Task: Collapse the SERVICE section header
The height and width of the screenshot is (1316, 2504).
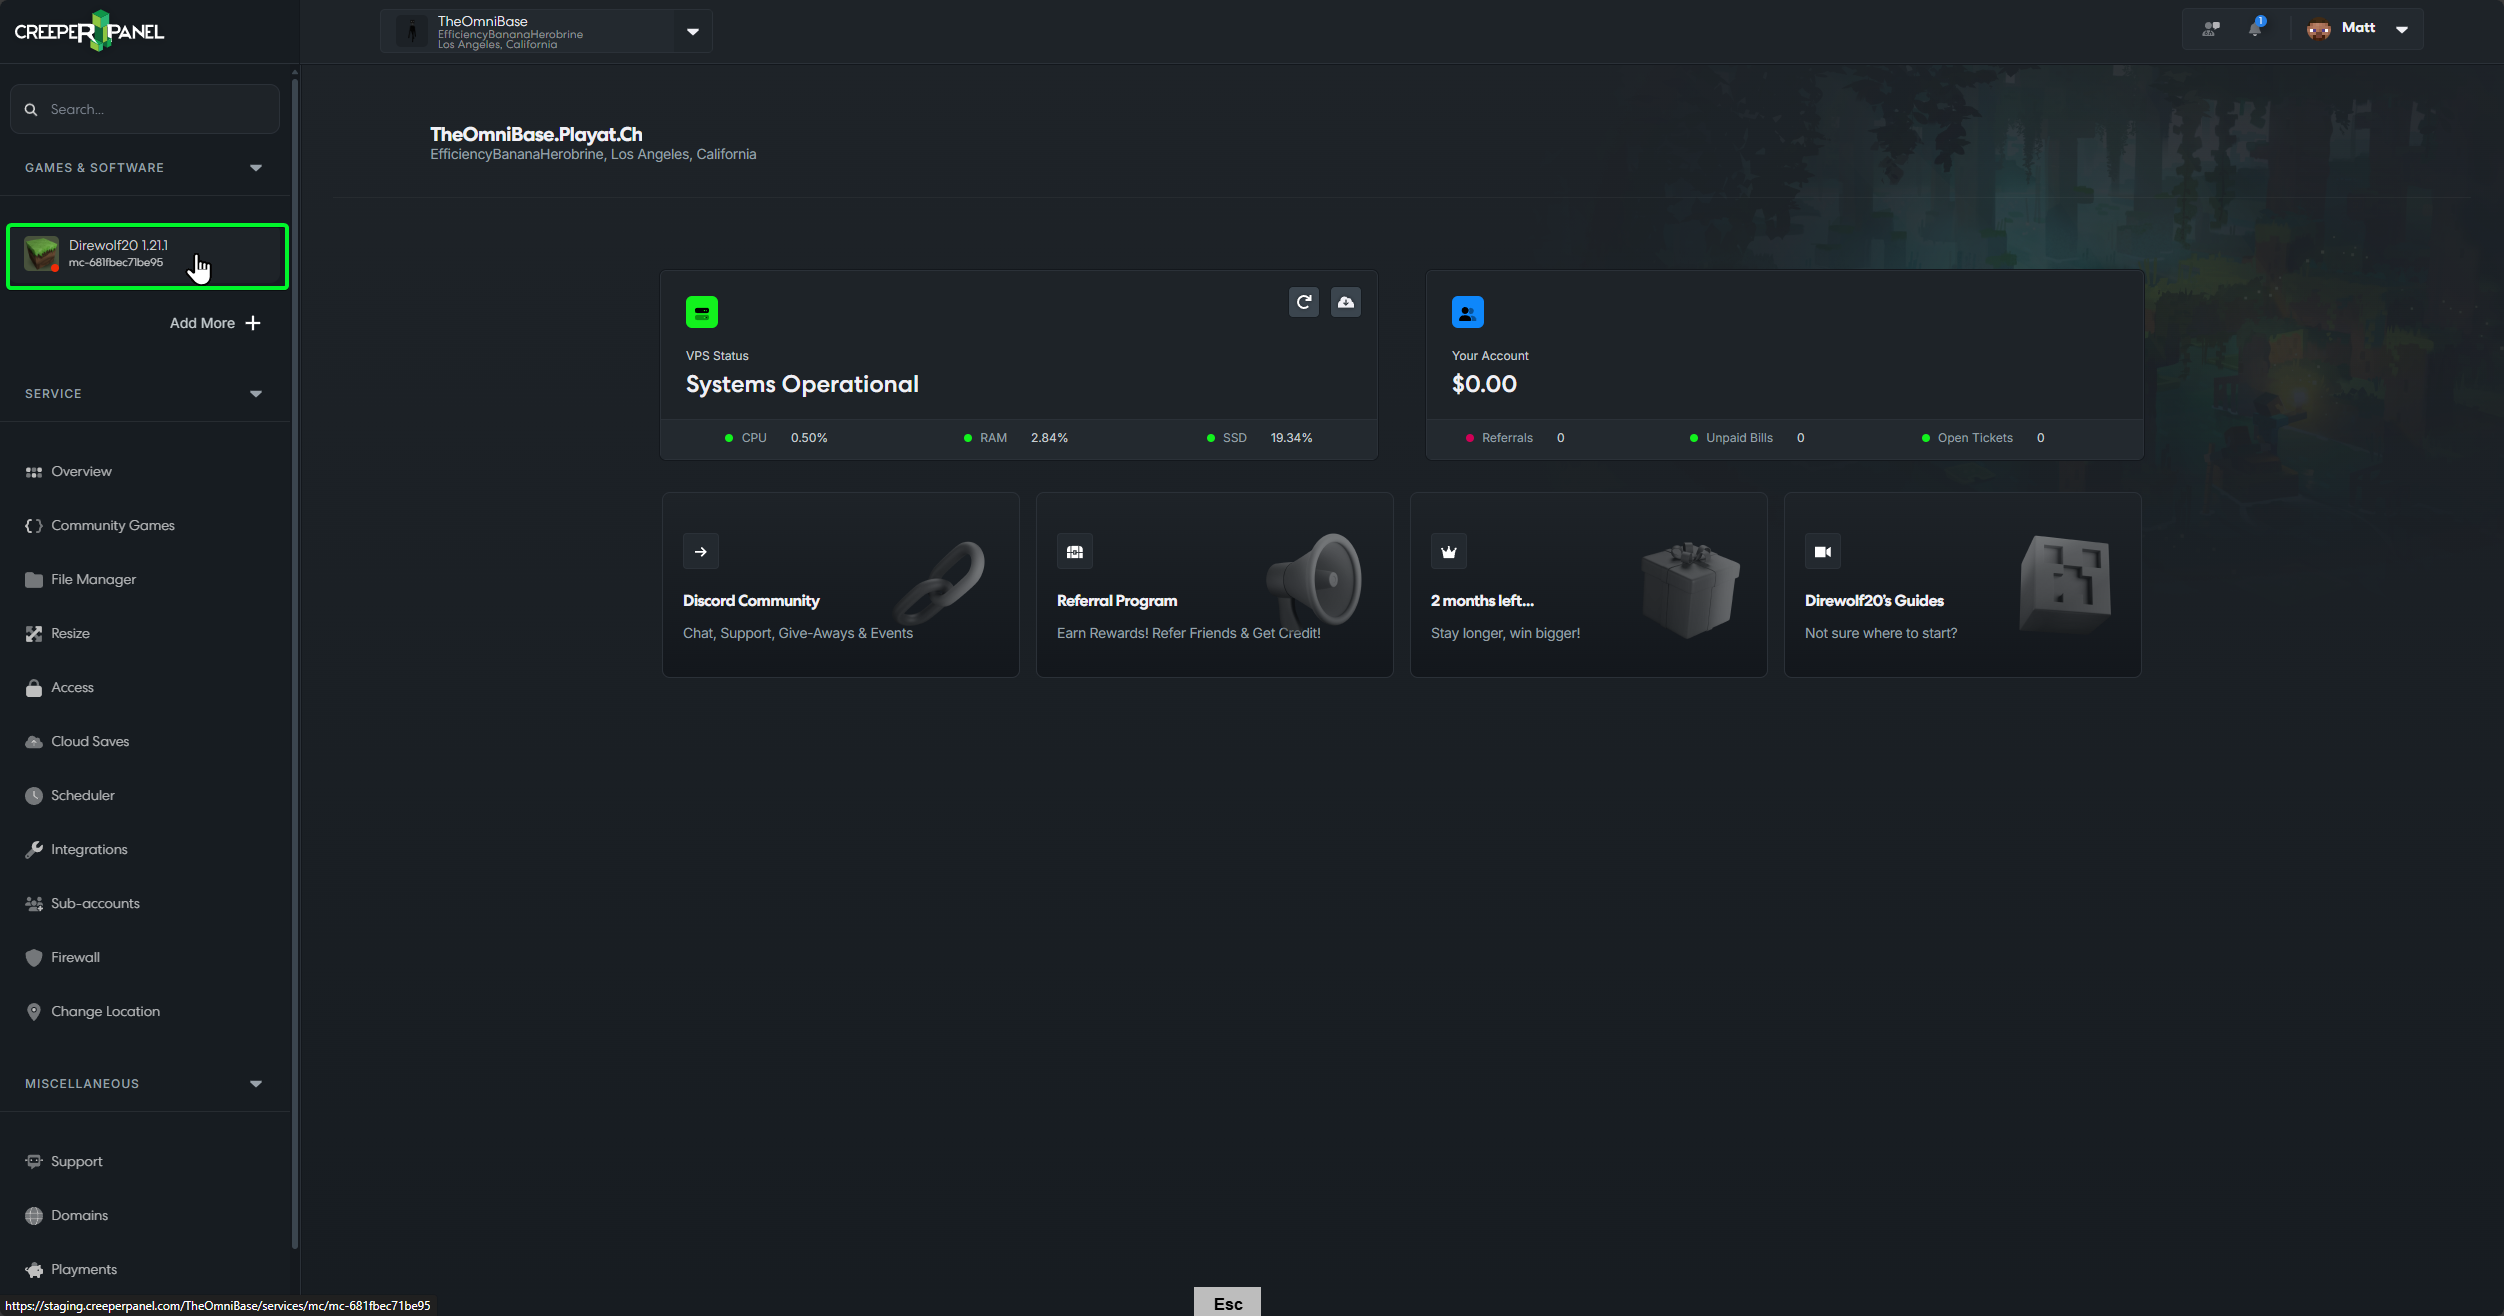Action: coord(255,393)
